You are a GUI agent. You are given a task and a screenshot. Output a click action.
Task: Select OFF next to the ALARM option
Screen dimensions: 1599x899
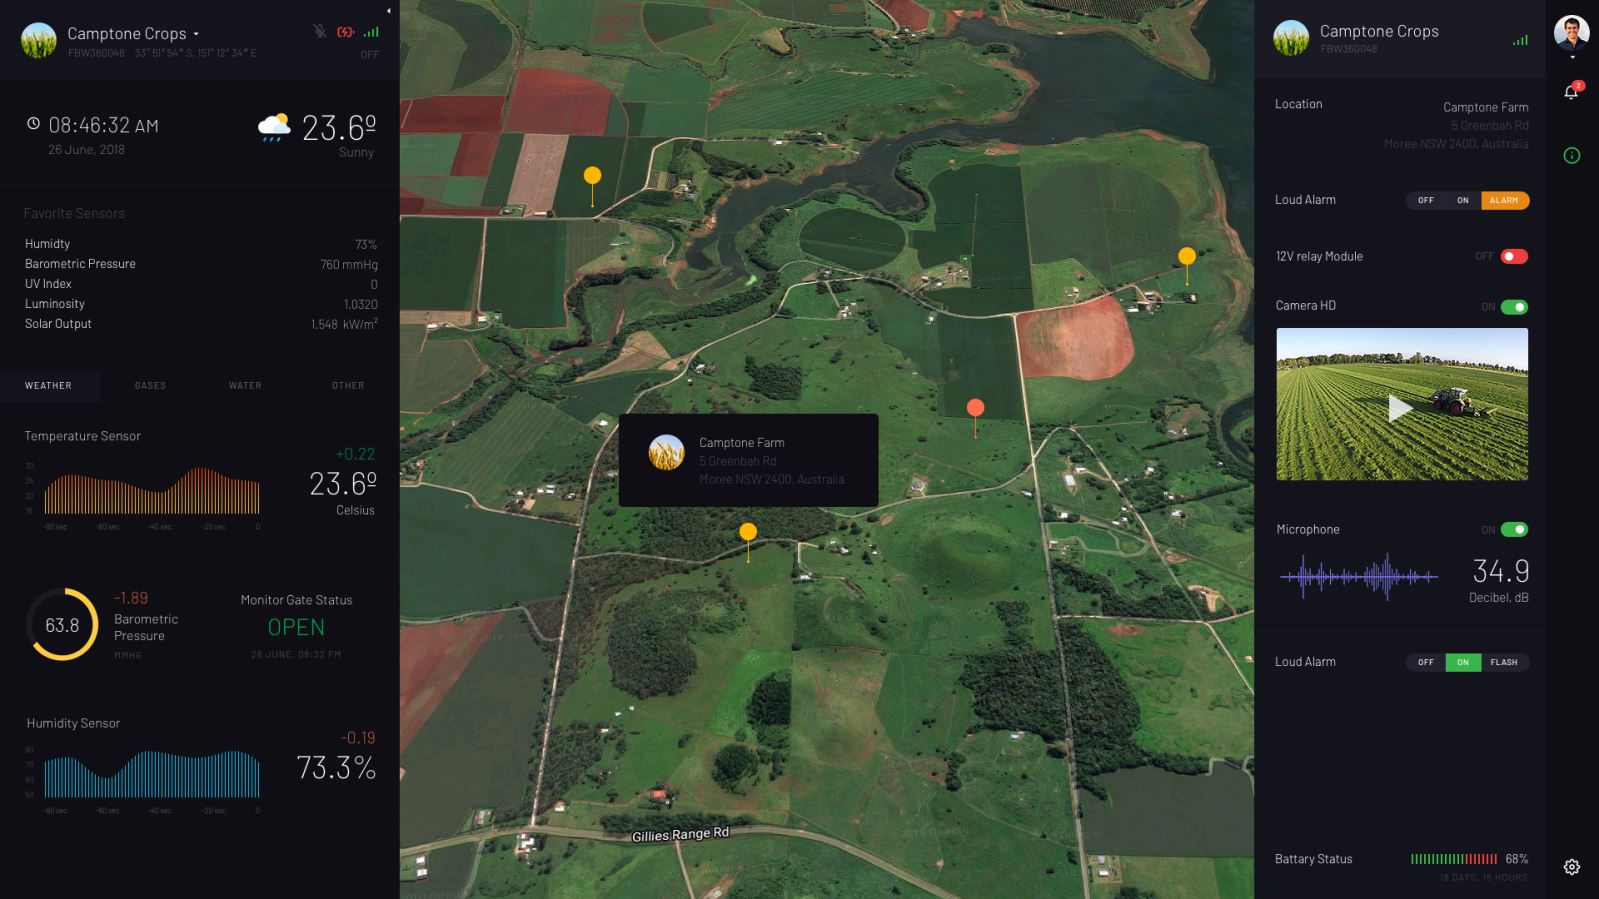click(1426, 200)
